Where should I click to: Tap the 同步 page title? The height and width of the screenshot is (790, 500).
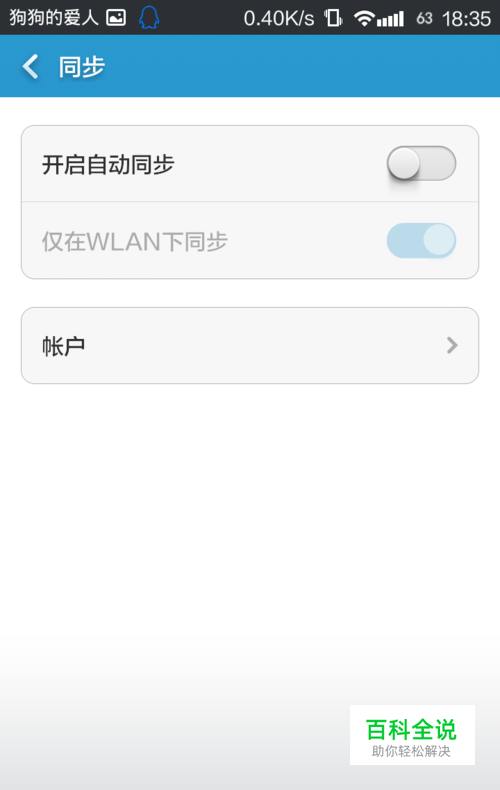(82, 67)
